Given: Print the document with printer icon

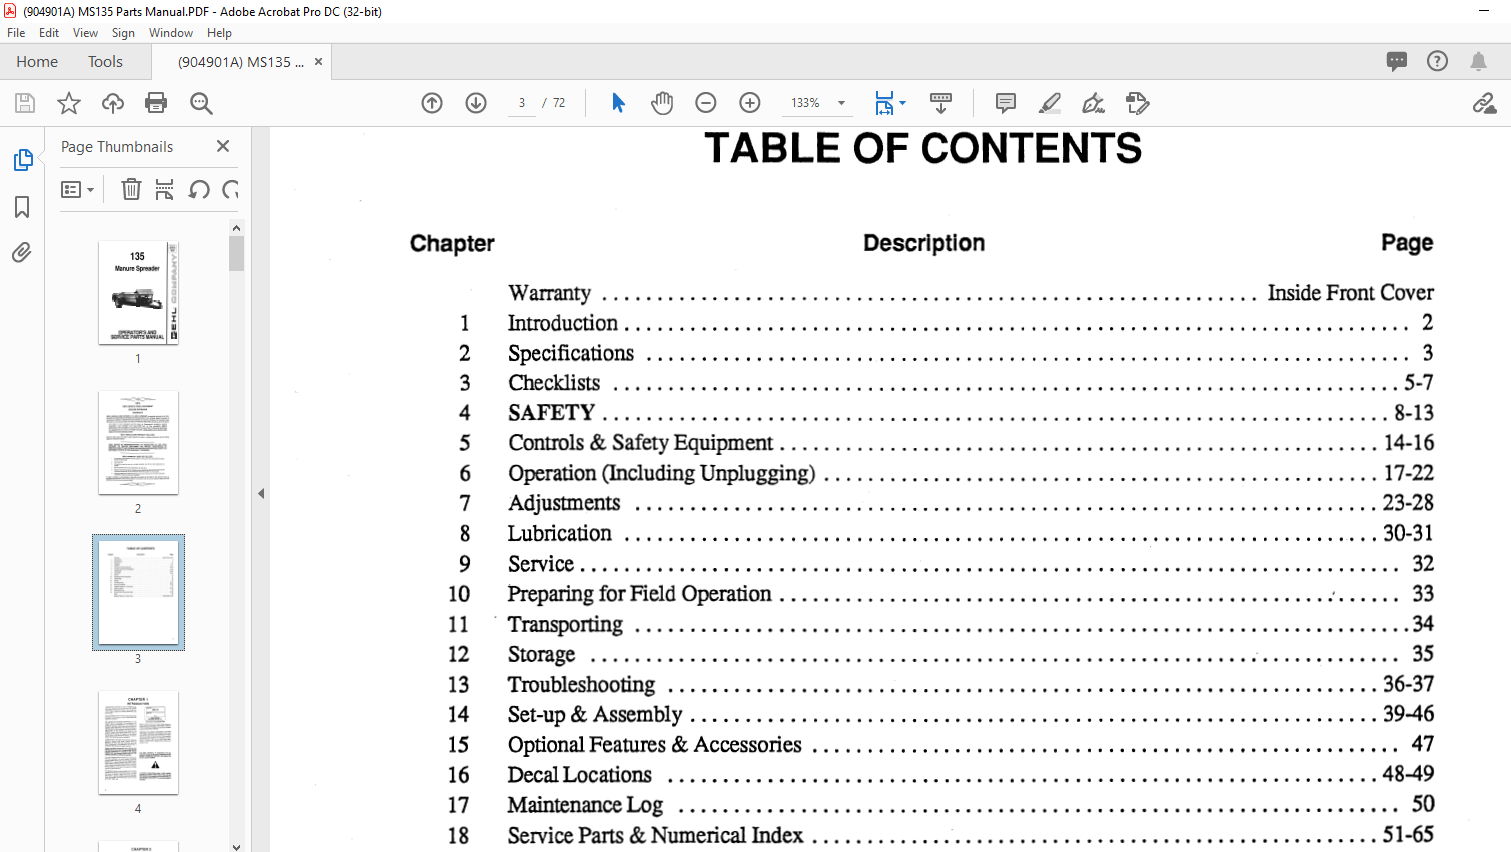Looking at the screenshot, I should [x=156, y=103].
